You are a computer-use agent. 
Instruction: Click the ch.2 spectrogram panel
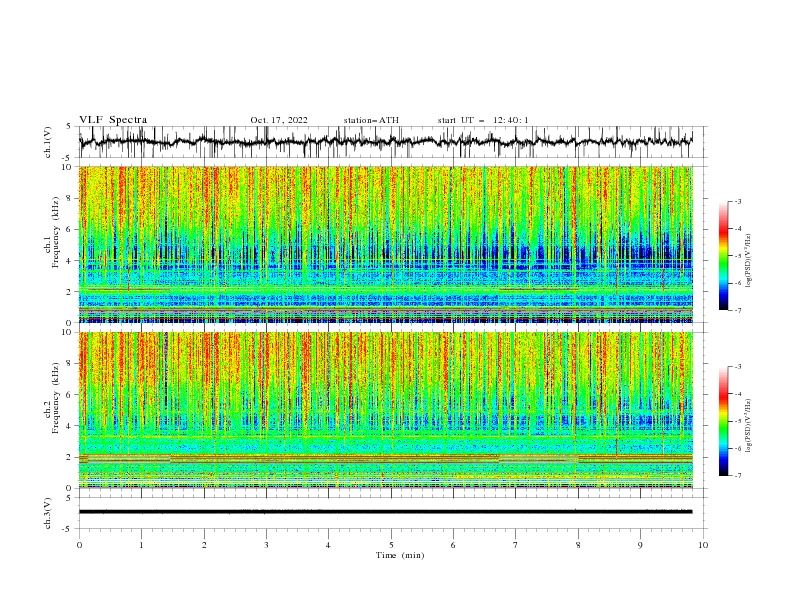click(386, 410)
